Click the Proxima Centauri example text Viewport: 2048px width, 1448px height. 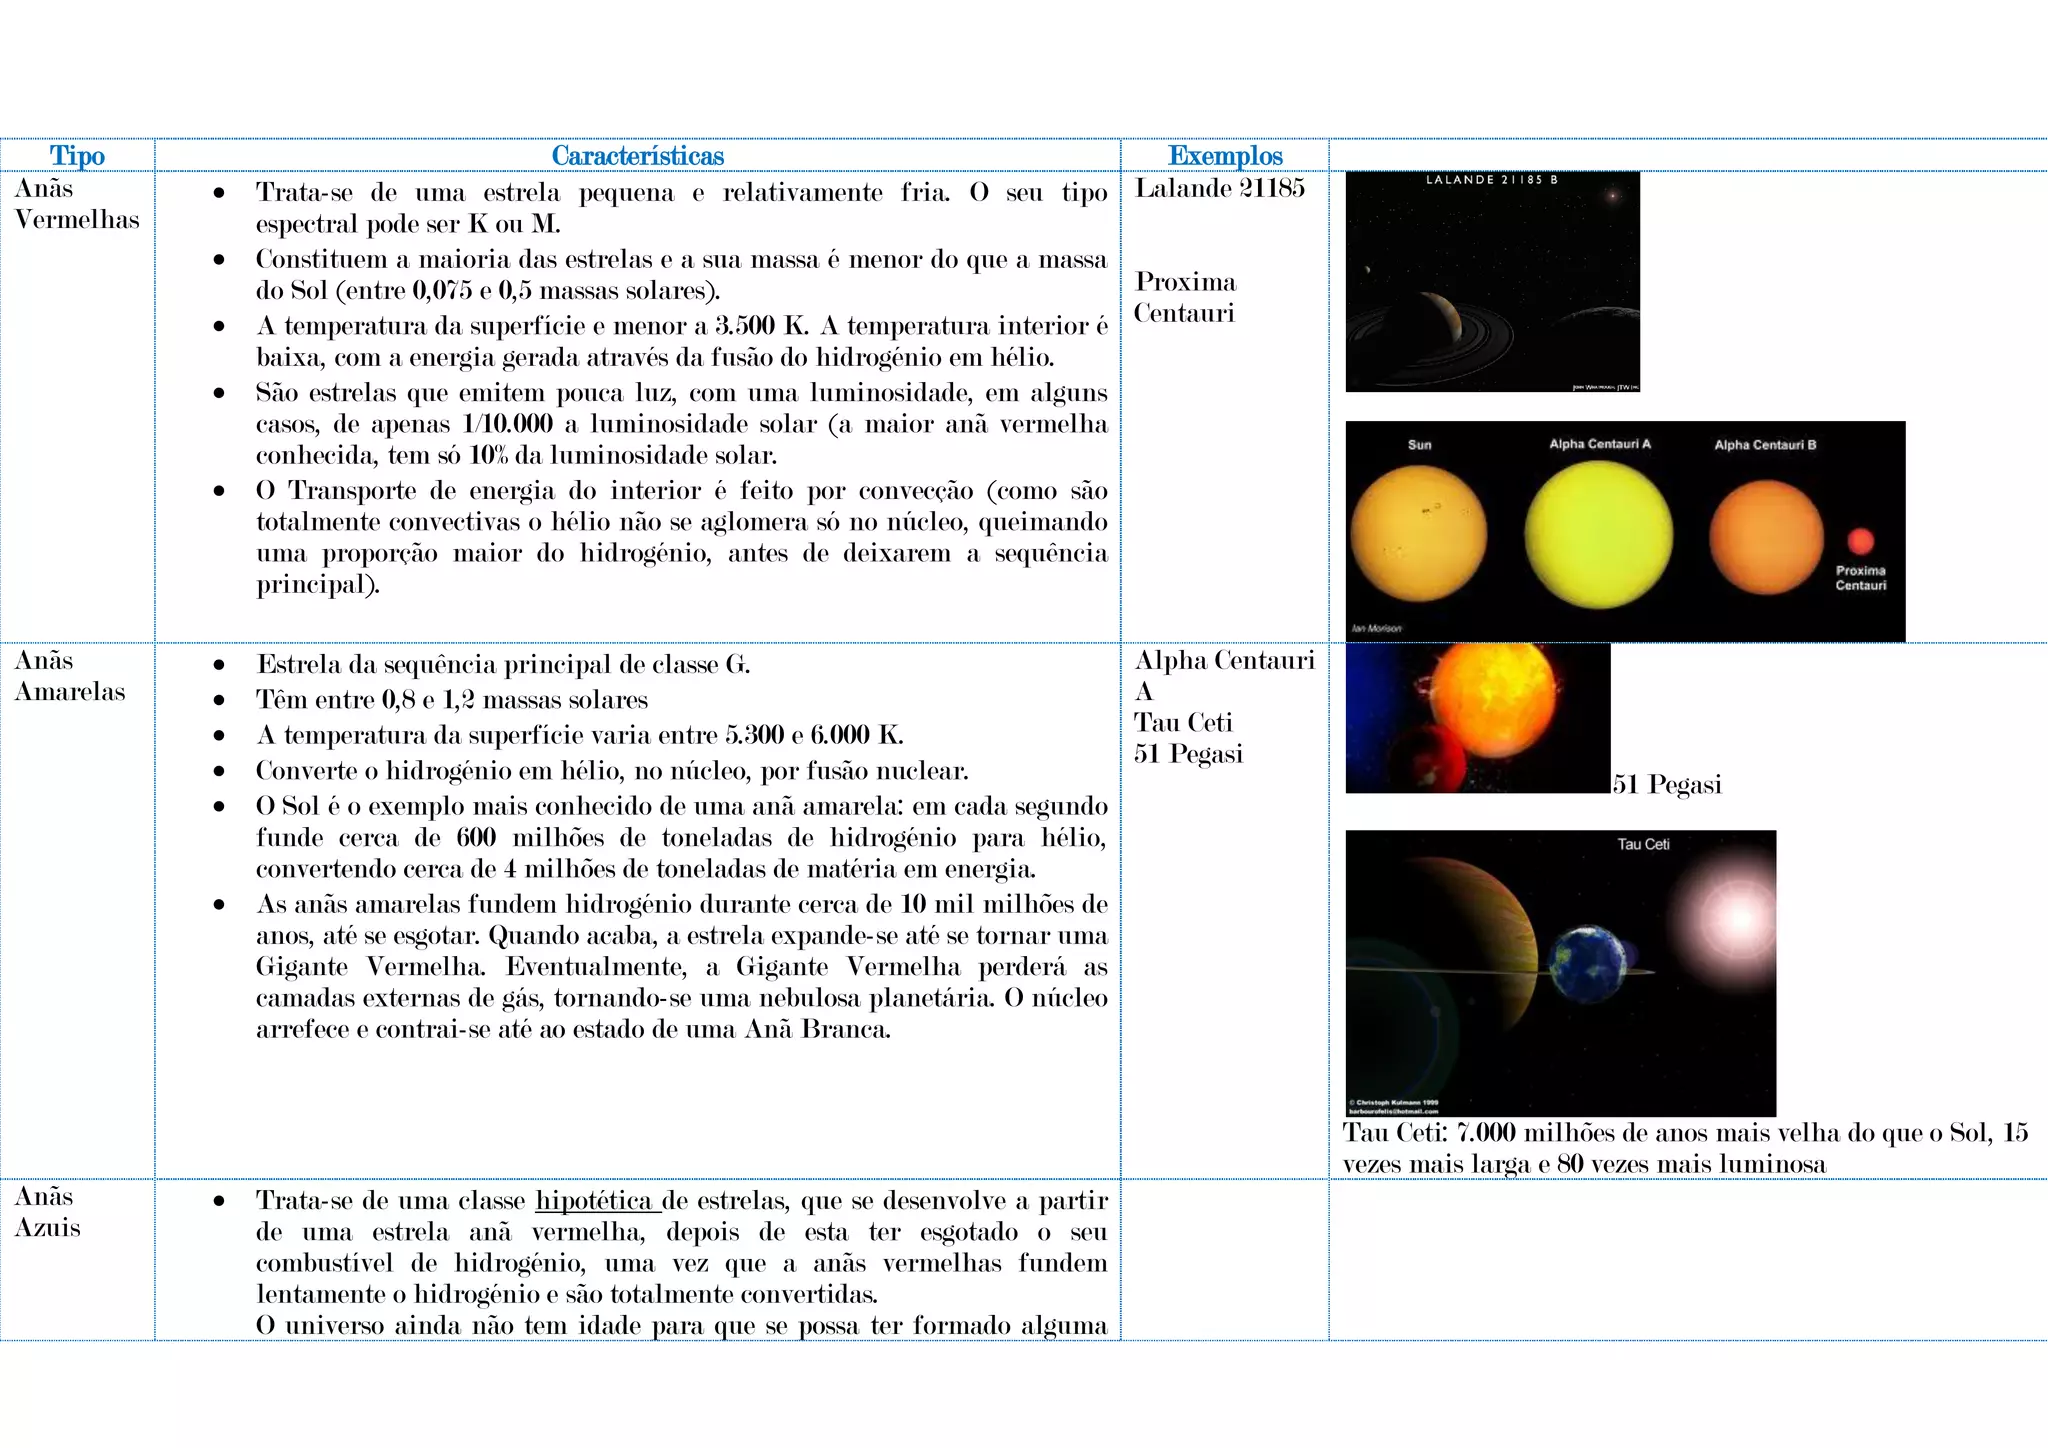(x=1185, y=297)
